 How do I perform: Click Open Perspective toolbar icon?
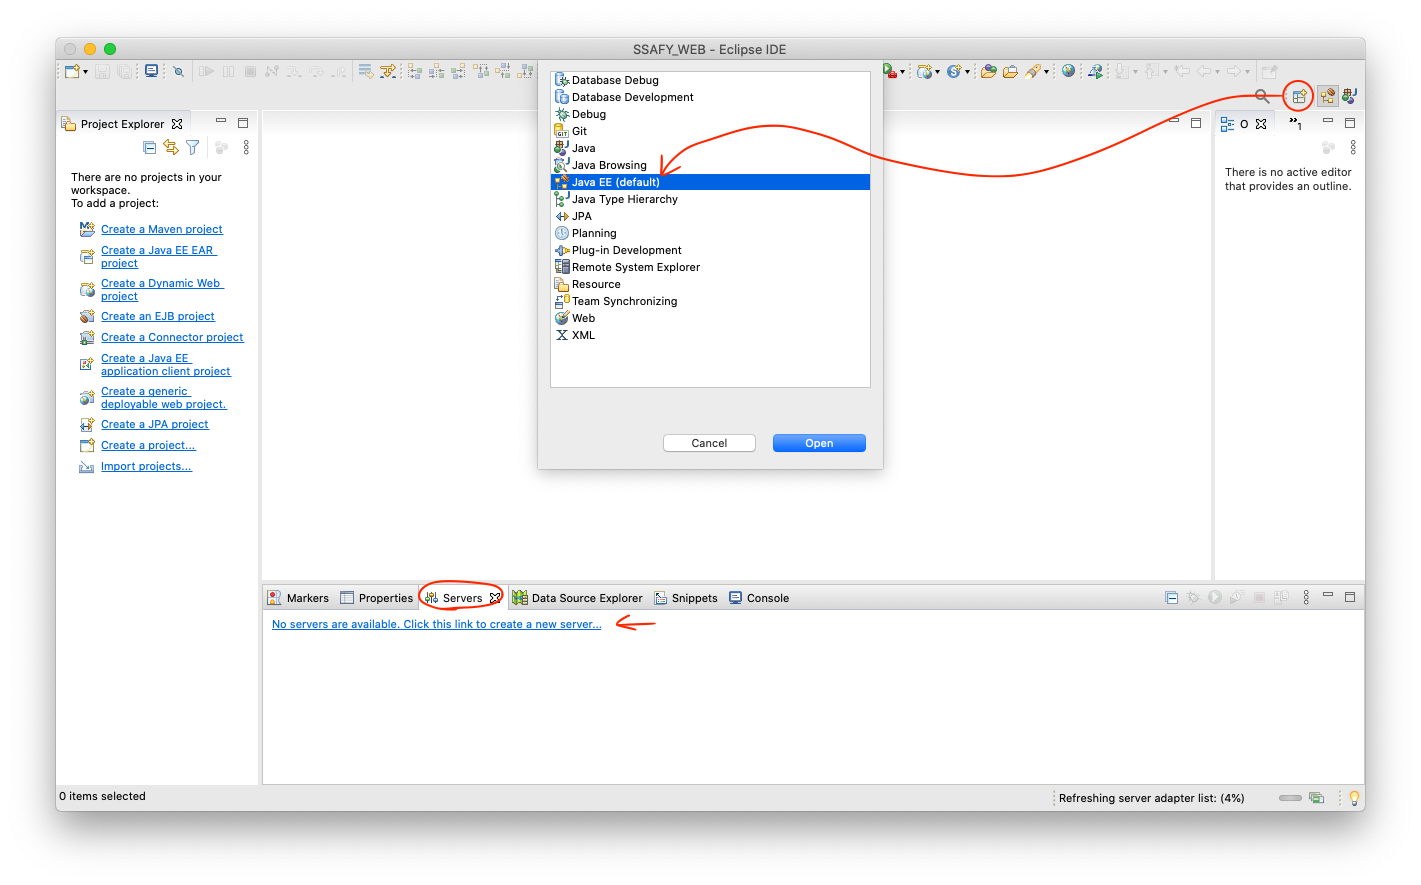(1299, 96)
